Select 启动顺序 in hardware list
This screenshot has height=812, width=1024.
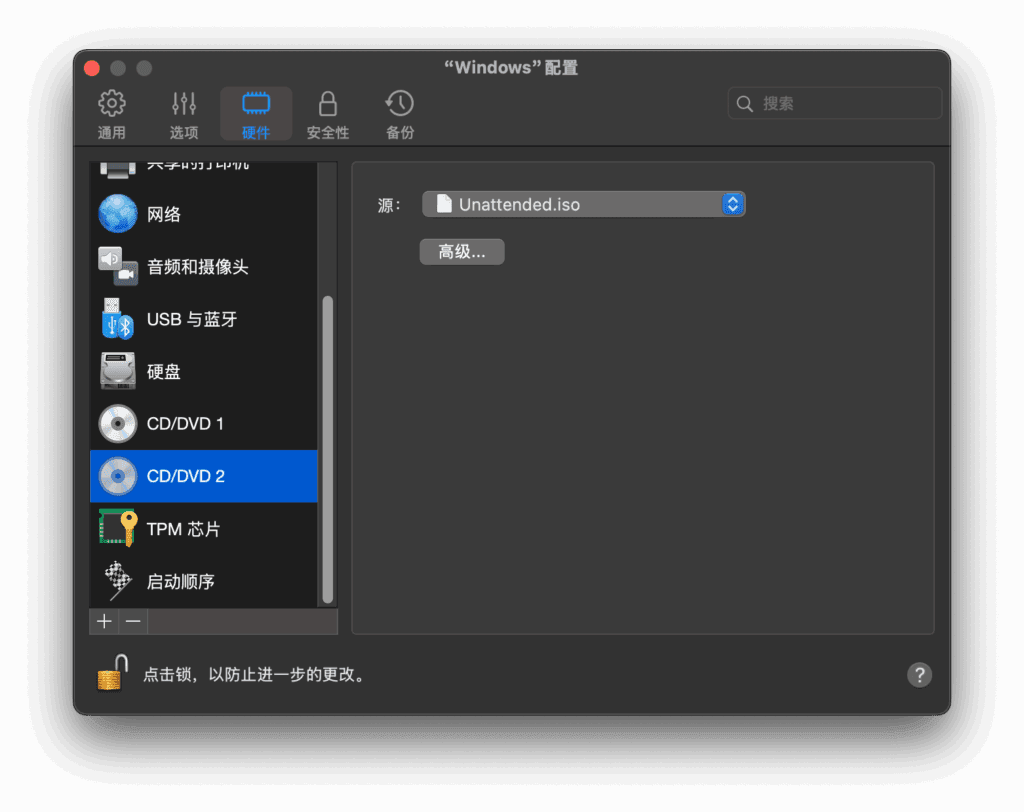[x=180, y=580]
